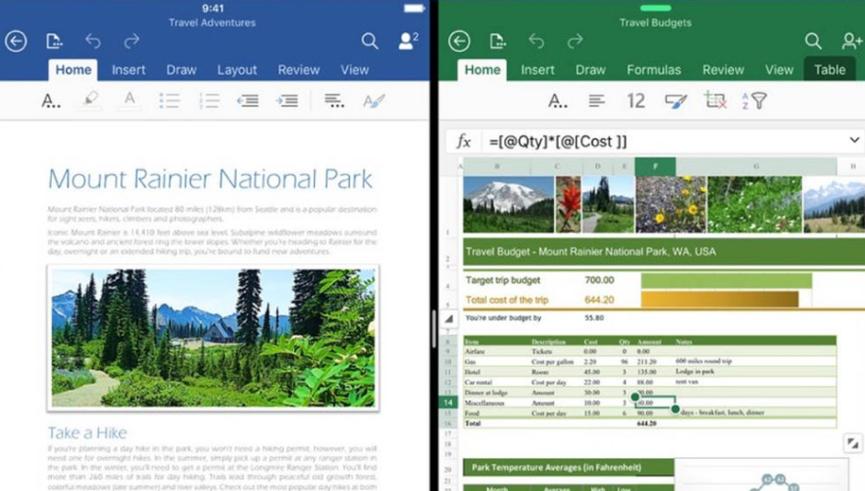Screen dimensions: 865x491
Task: Switch to the Layout tab in Word
Action: pyautogui.click(x=237, y=70)
